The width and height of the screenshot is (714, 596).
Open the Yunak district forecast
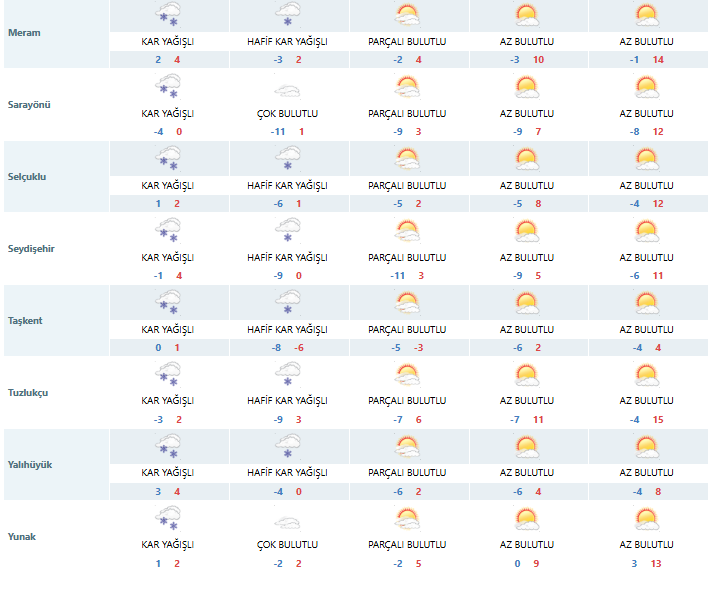point(23,537)
